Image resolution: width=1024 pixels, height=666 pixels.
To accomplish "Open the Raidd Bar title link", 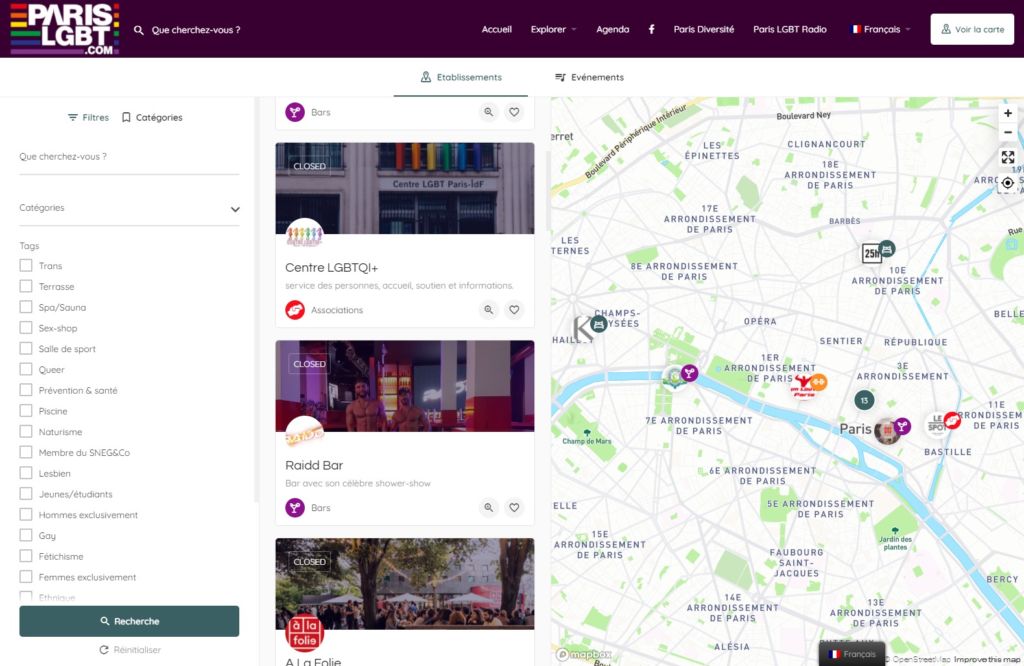I will click(x=314, y=465).
